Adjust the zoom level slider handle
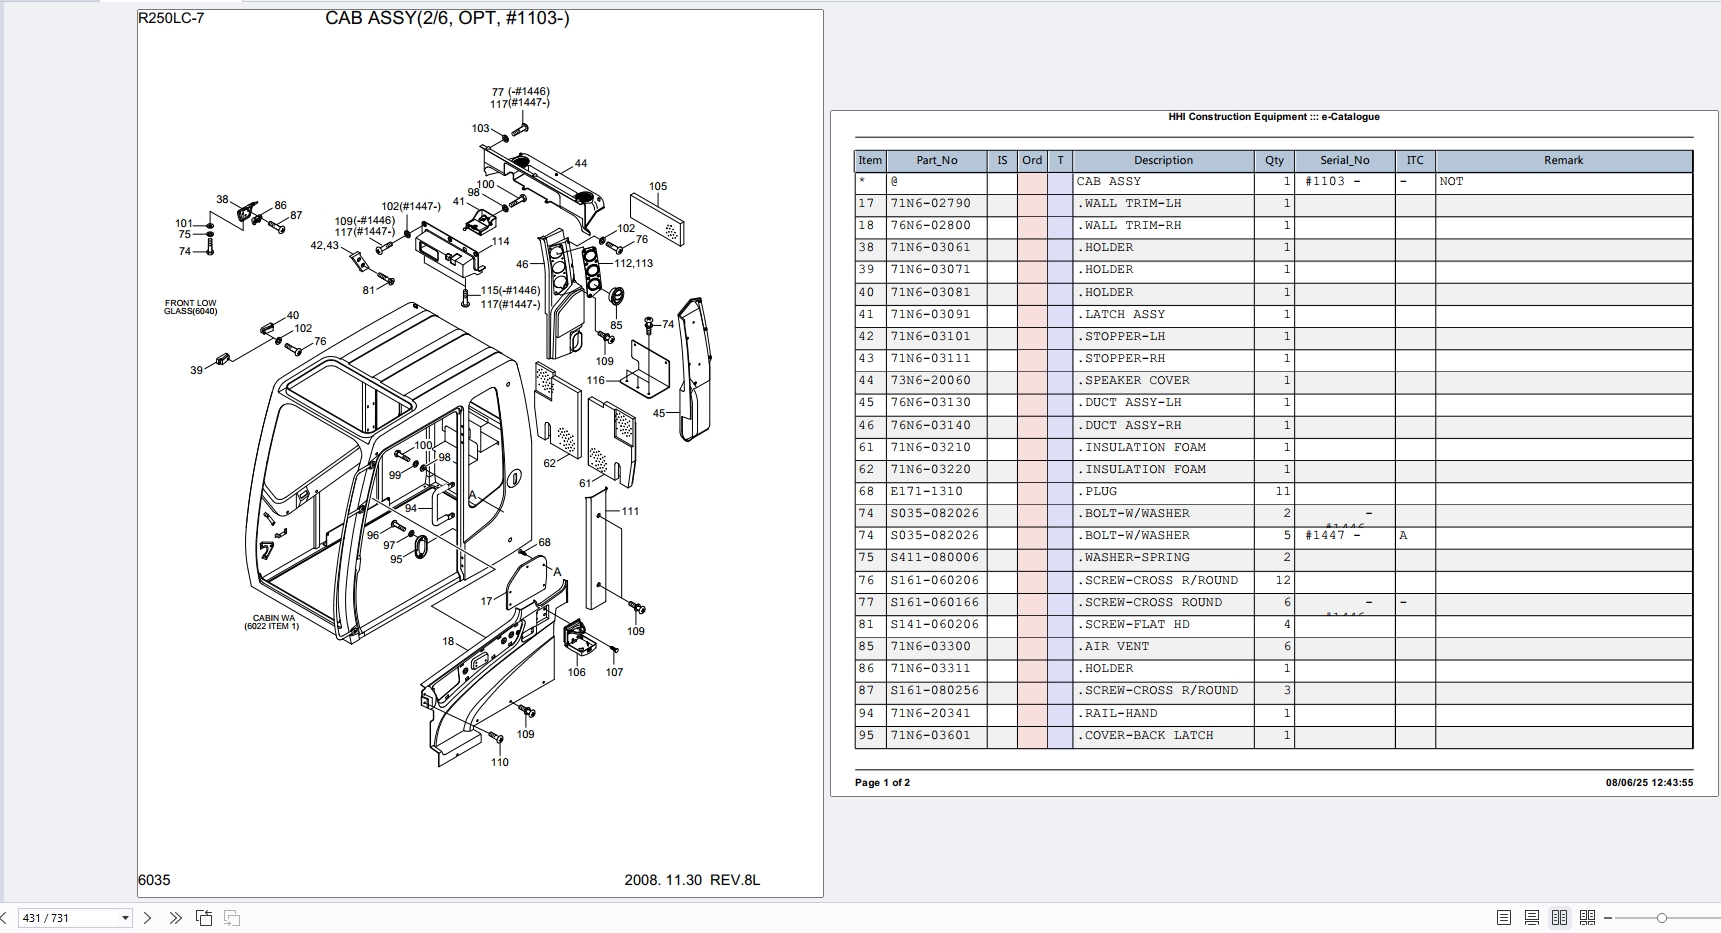Image resolution: width=1721 pixels, height=933 pixels. tap(1662, 918)
